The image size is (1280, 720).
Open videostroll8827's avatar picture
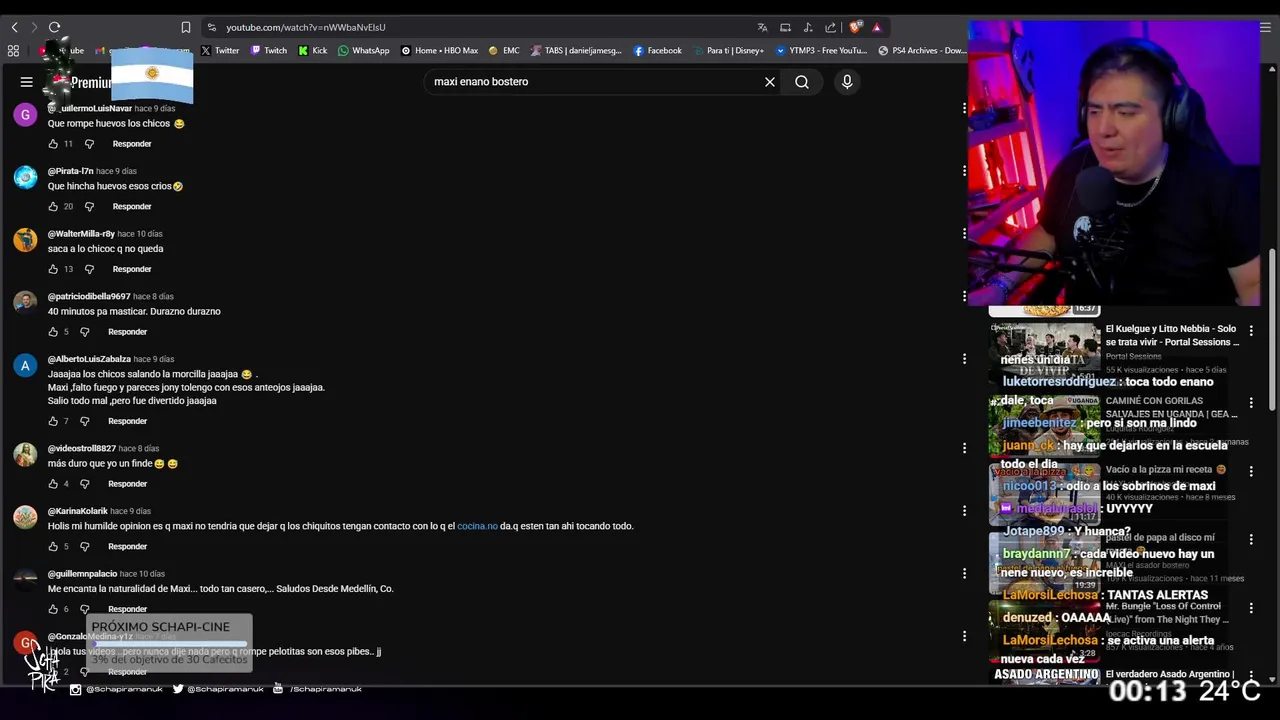[x=25, y=455]
